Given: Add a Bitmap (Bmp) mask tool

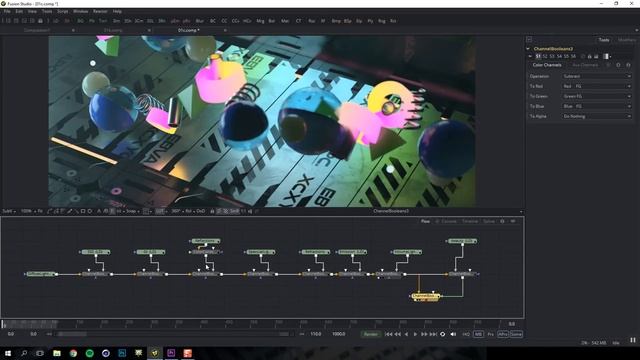Looking at the screenshot, I should 336,21.
